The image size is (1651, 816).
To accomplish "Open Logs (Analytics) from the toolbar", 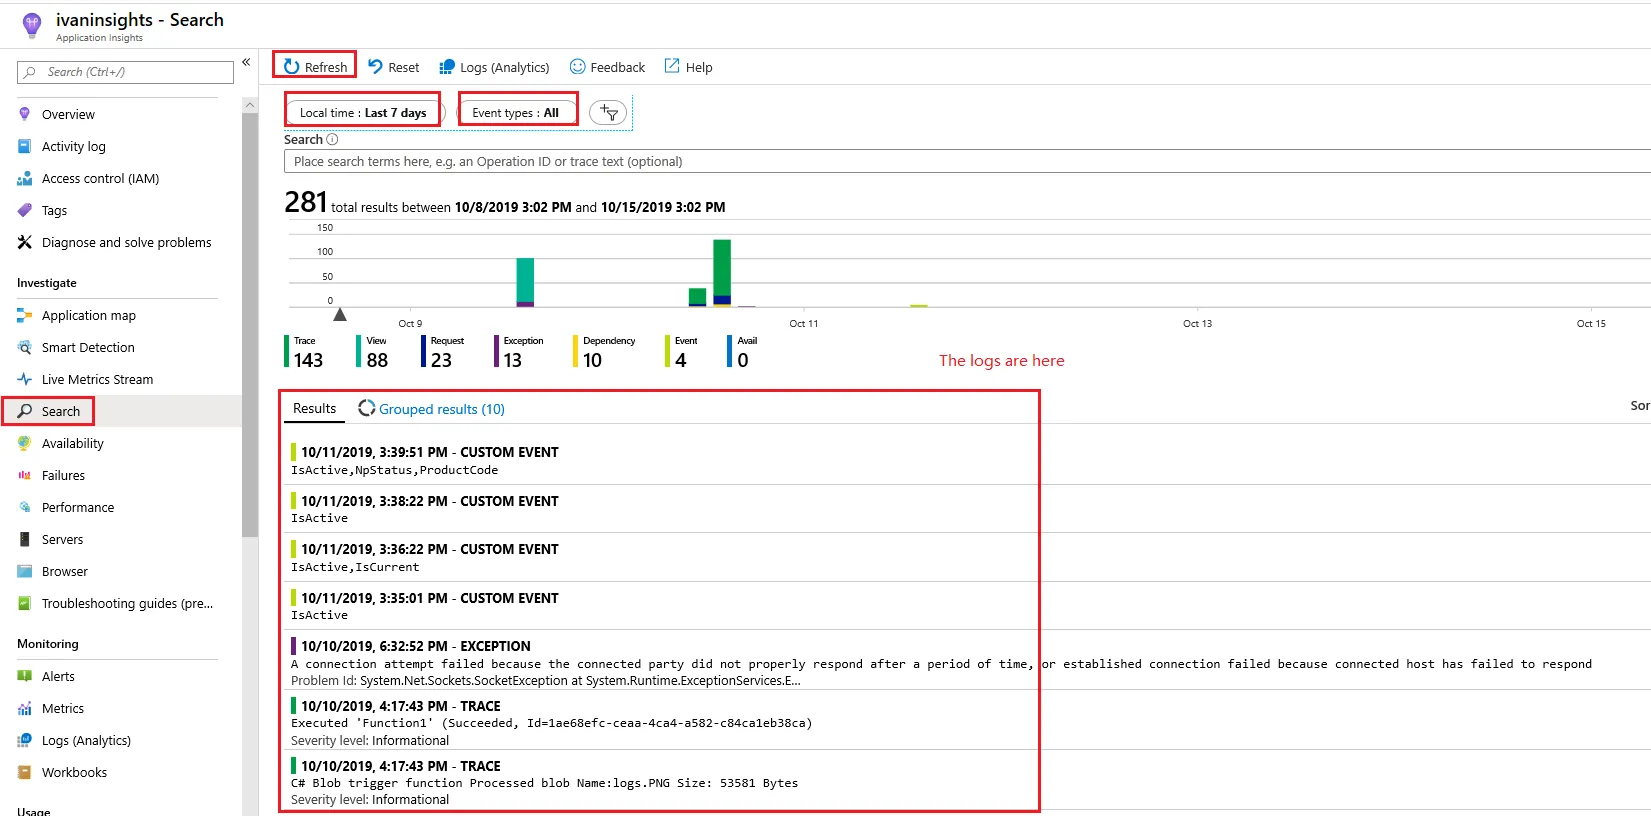I will (x=494, y=67).
